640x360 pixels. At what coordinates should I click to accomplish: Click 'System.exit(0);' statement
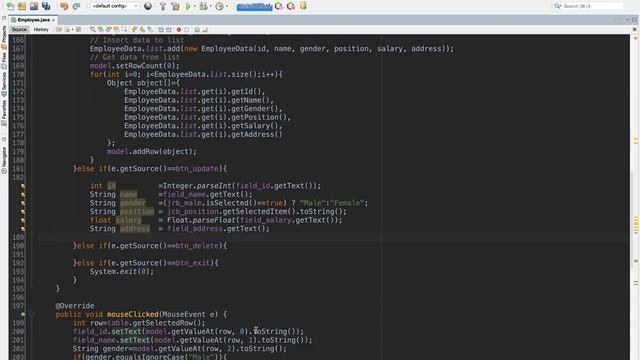pos(122,271)
